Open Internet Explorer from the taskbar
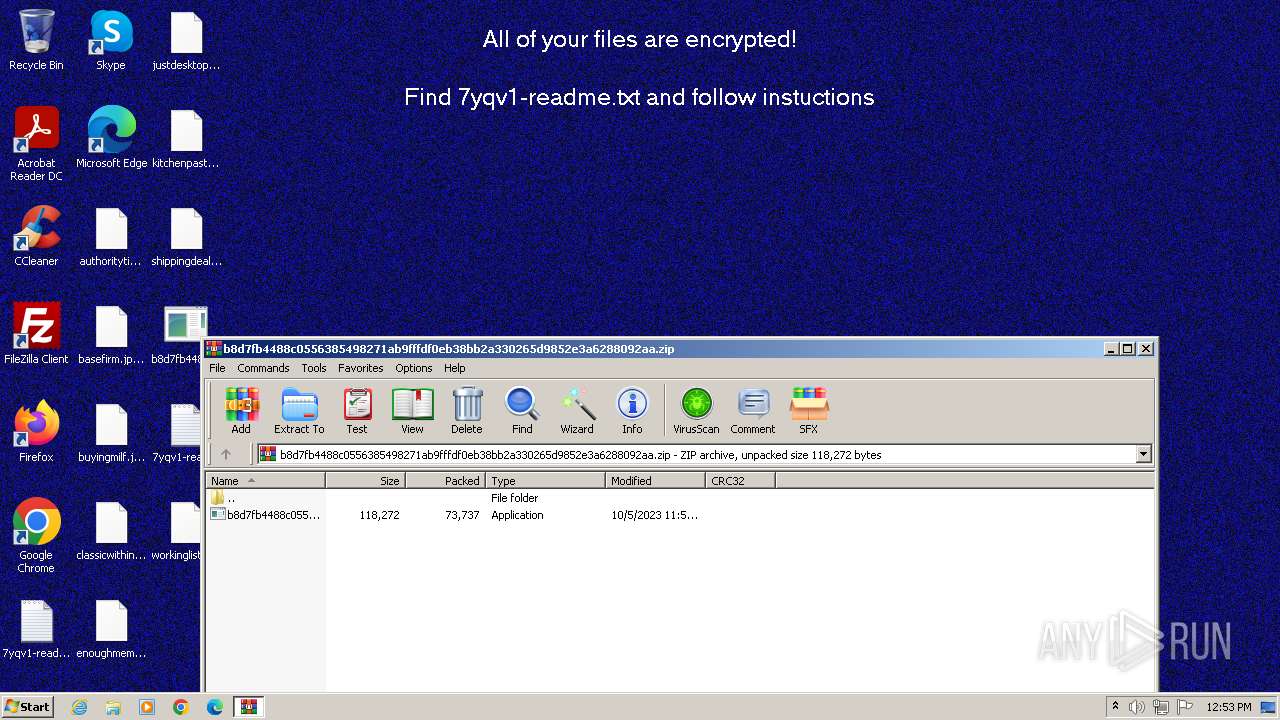This screenshot has width=1280, height=720. click(79, 707)
